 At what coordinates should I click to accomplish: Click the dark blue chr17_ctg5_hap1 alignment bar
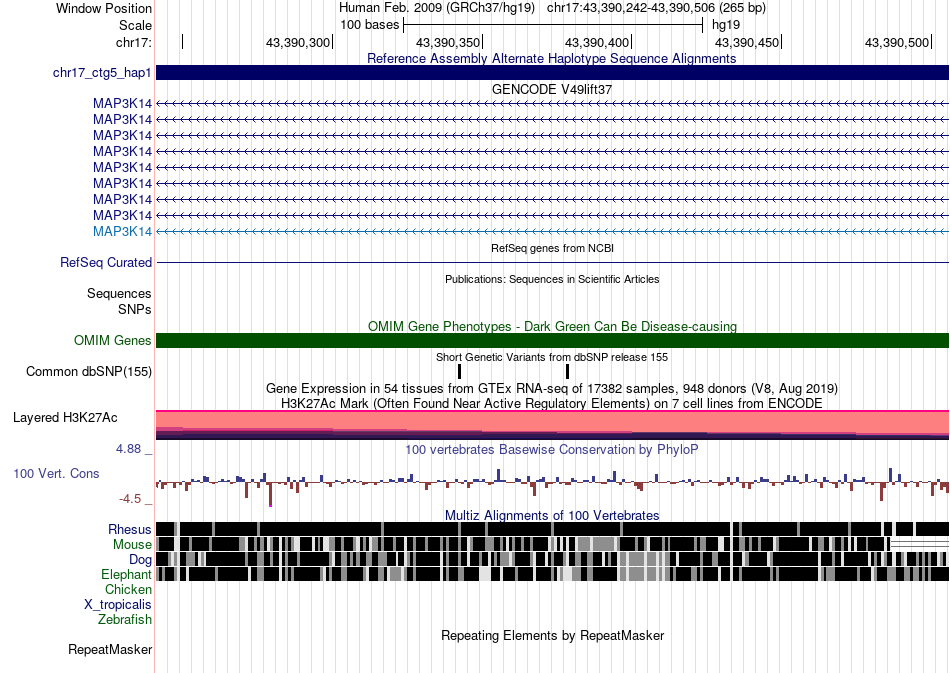pyautogui.click(x=553, y=72)
